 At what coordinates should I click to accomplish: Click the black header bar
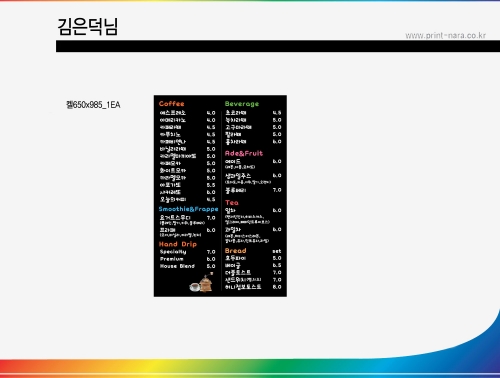(278, 46)
